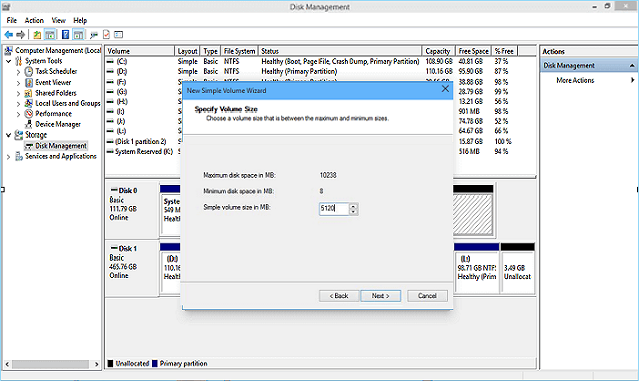Sort by the Capacity column header
Viewport: 639px width, 381px height.
pyautogui.click(x=438, y=51)
